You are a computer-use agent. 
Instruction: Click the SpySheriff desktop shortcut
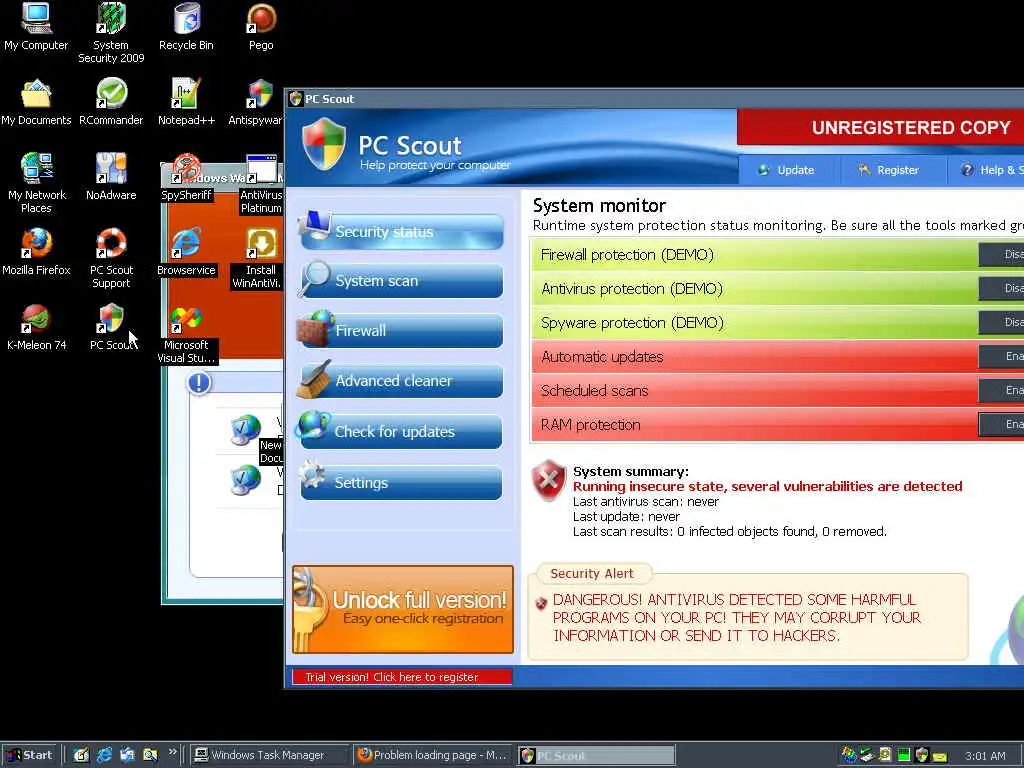click(x=186, y=178)
